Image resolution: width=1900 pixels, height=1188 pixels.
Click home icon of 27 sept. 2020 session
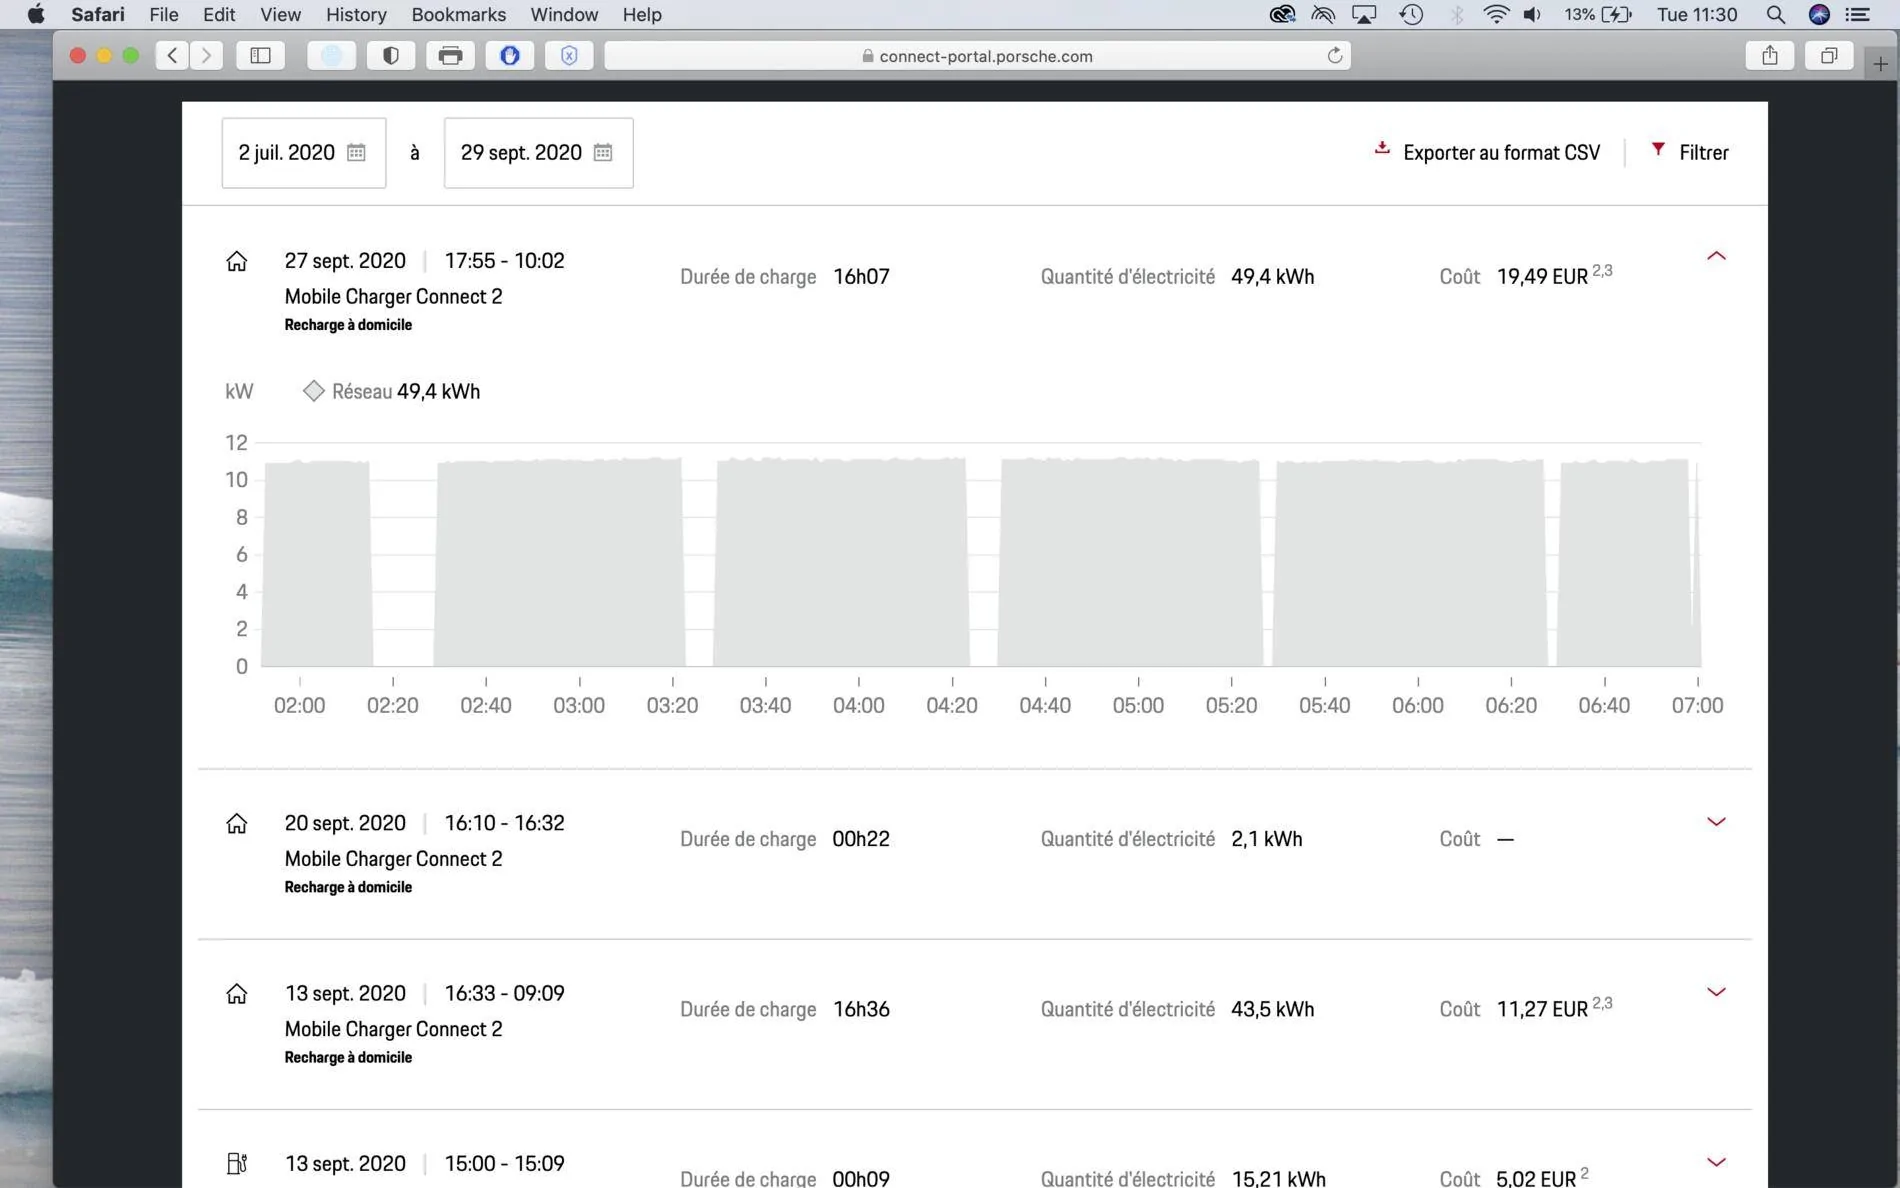pos(237,261)
